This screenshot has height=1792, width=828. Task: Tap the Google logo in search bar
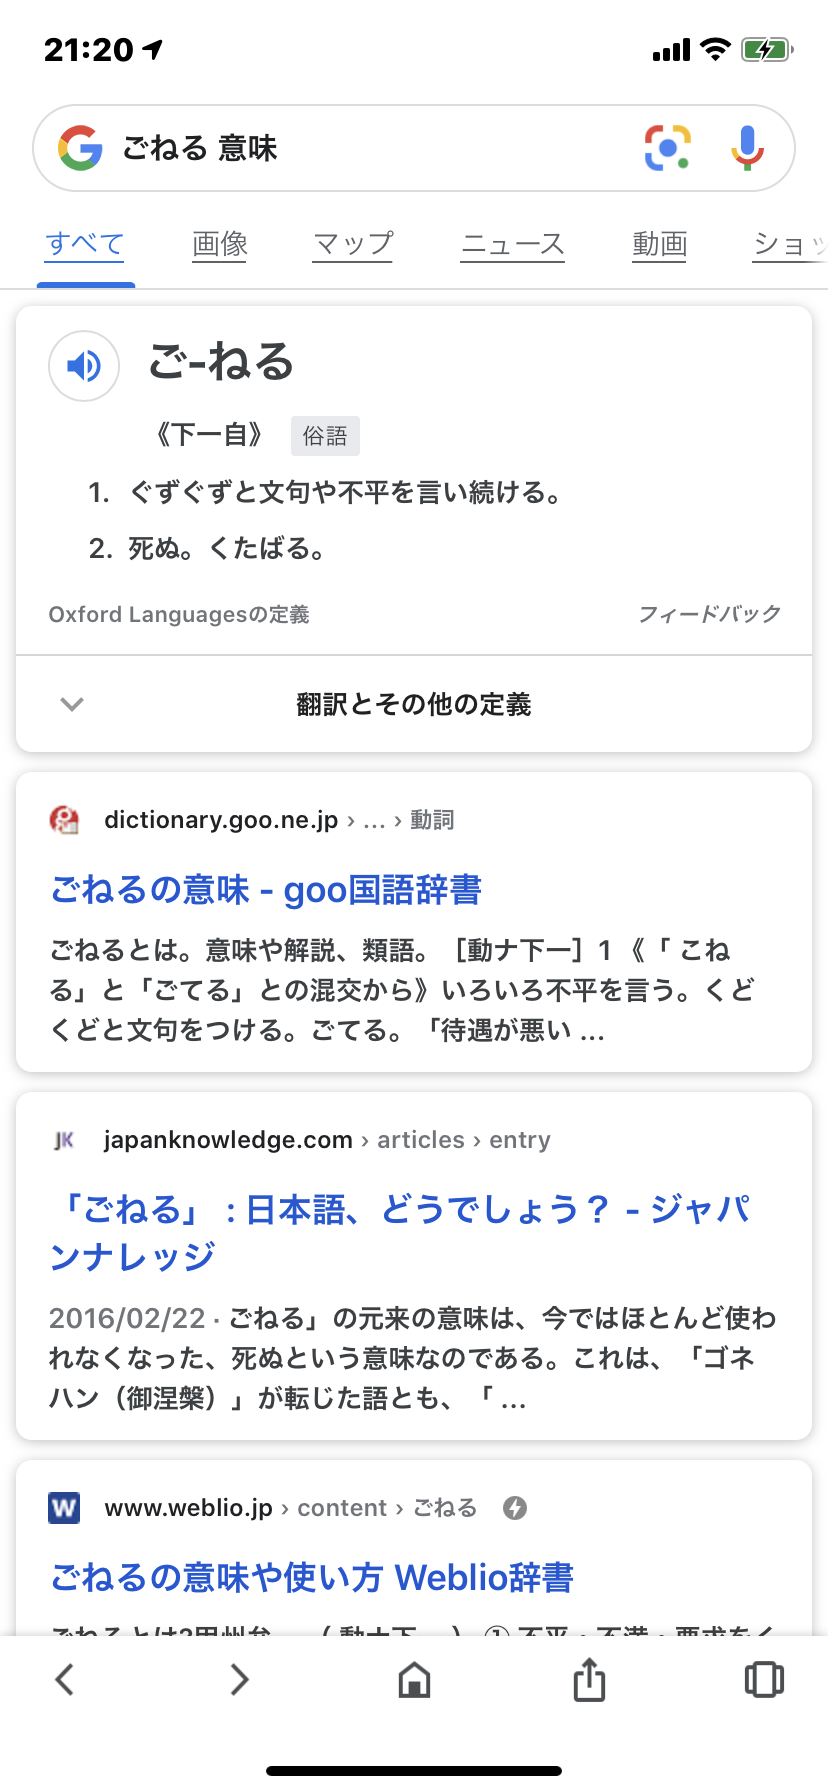(80, 148)
